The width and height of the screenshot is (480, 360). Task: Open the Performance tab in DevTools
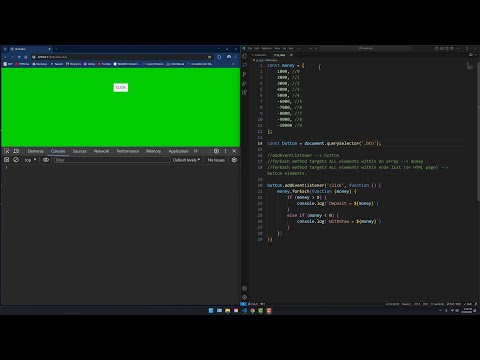(128, 151)
